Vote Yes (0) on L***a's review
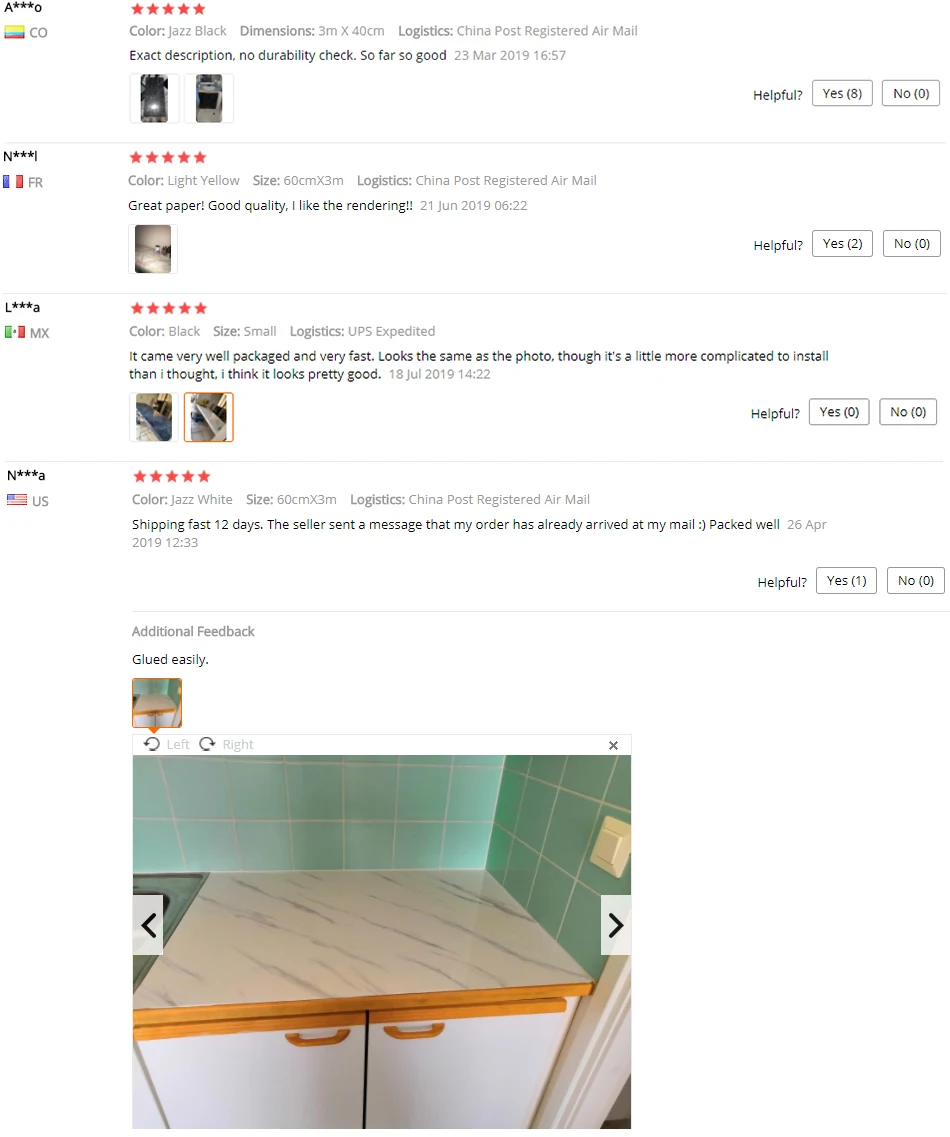Screen dimensions: 950x1137 click(x=839, y=412)
